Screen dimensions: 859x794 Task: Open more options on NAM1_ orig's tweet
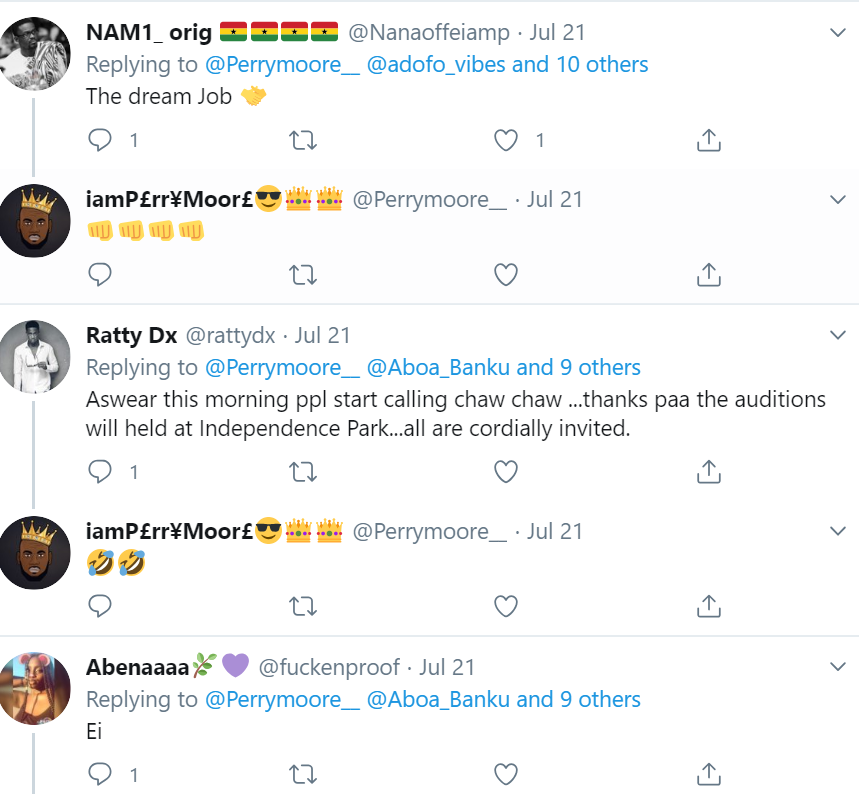pos(838,33)
